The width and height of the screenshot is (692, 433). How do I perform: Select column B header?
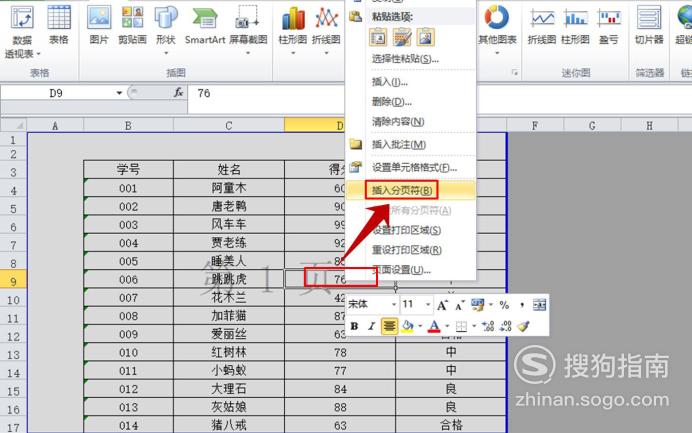pos(128,125)
